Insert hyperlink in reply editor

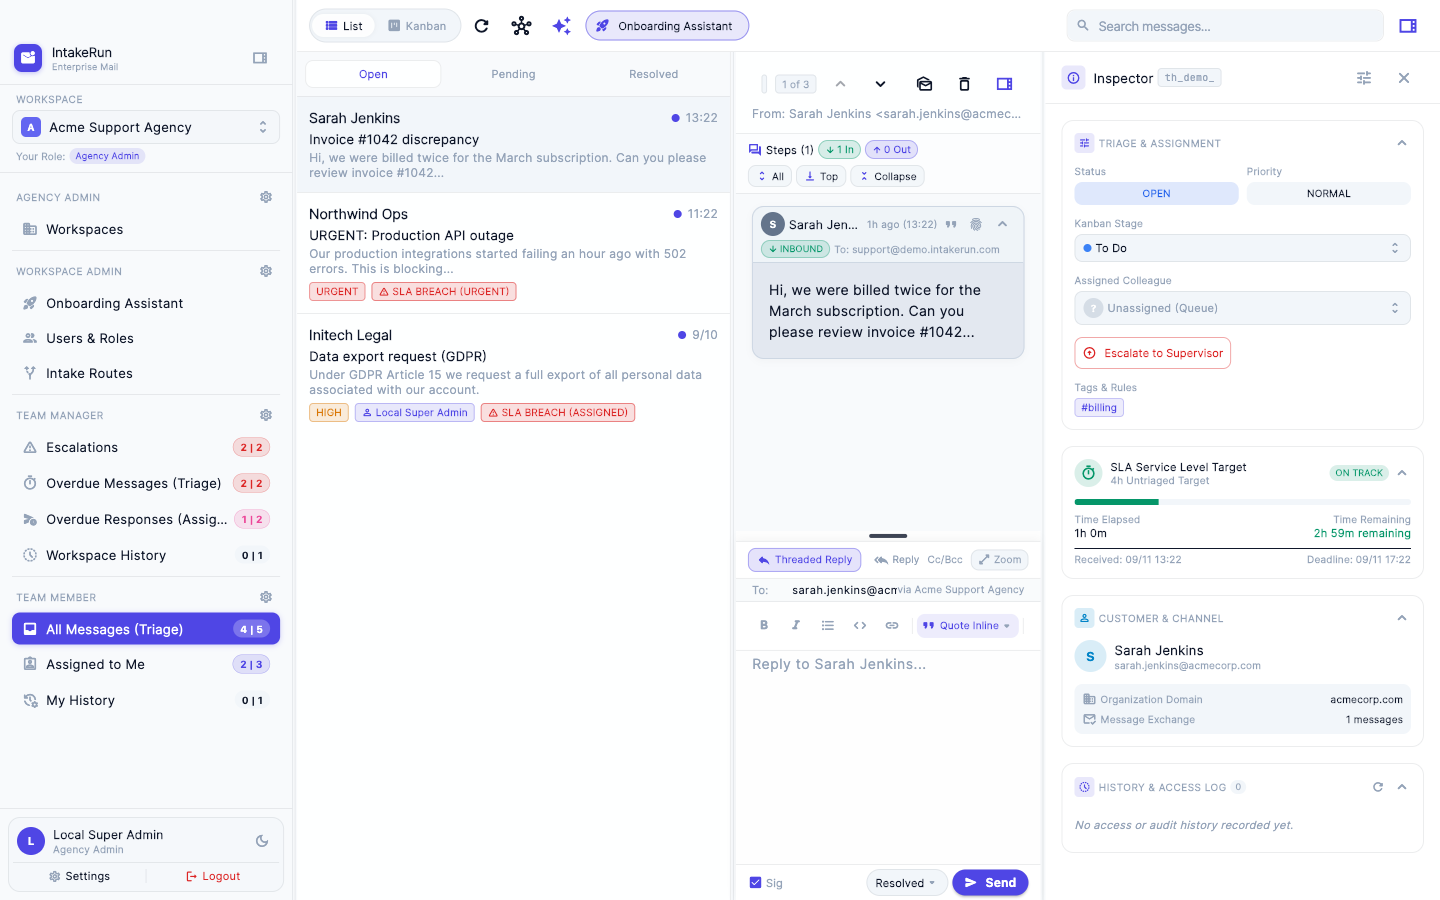pos(892,625)
